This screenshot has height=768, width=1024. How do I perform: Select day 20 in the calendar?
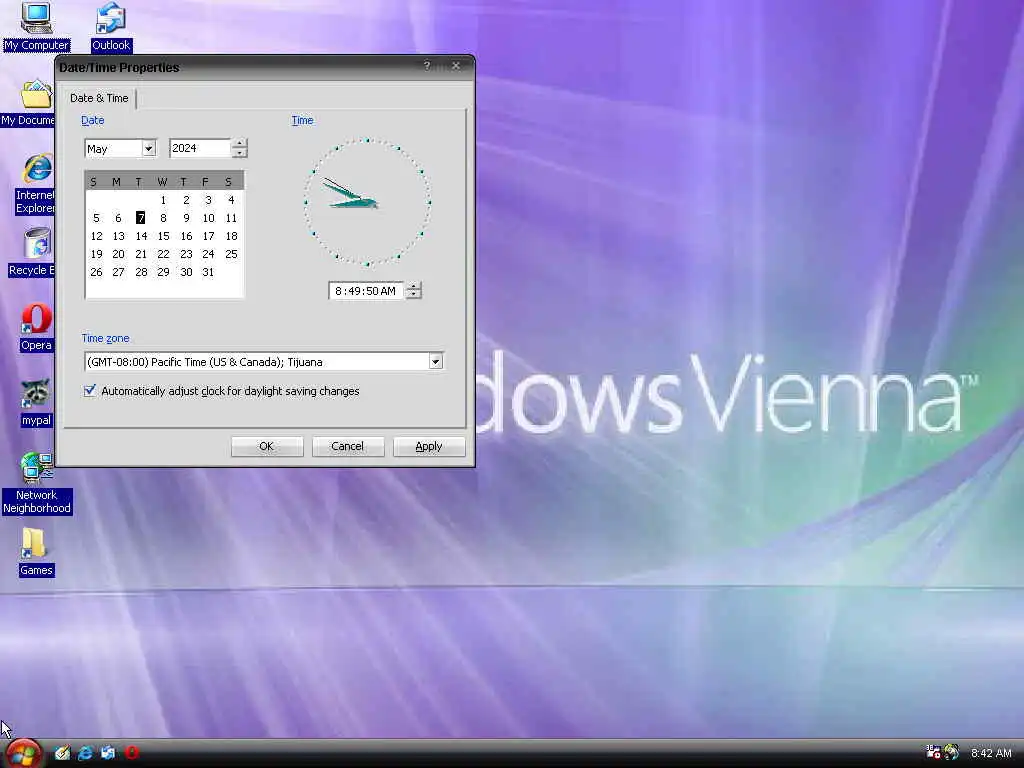tap(118, 254)
